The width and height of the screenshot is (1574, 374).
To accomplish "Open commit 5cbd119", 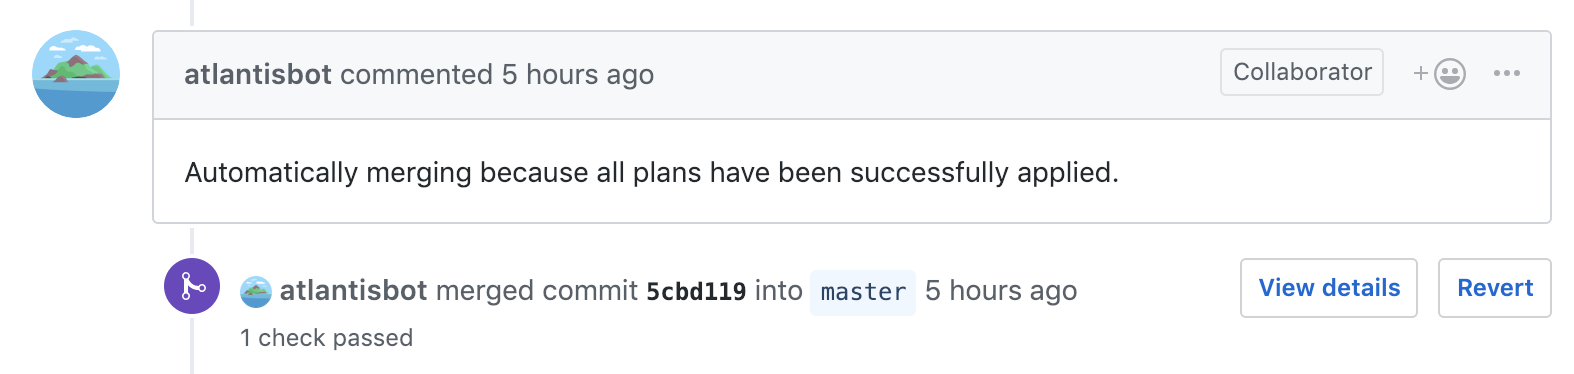I will (x=696, y=291).
